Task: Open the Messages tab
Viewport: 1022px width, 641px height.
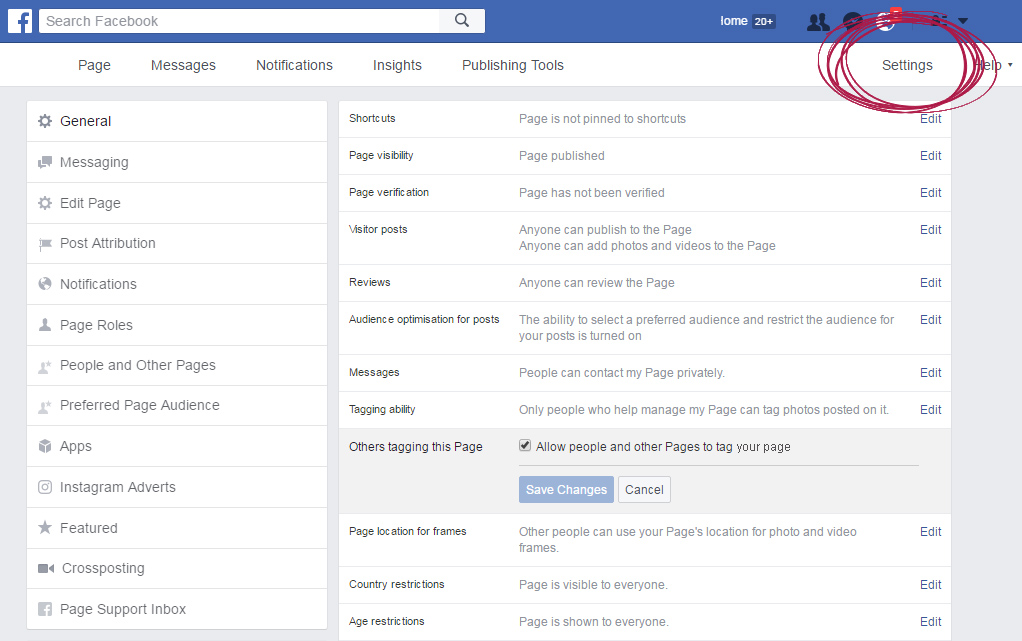Action: pyautogui.click(x=183, y=65)
